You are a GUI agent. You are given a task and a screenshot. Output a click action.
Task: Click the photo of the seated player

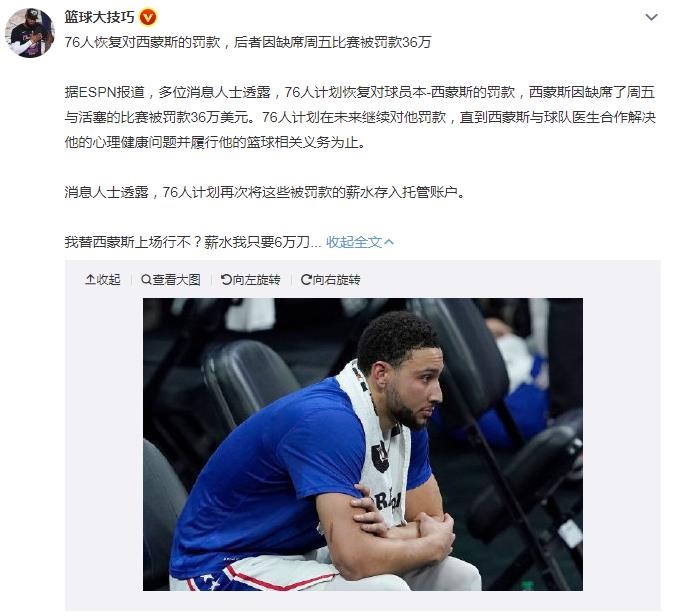(363, 444)
